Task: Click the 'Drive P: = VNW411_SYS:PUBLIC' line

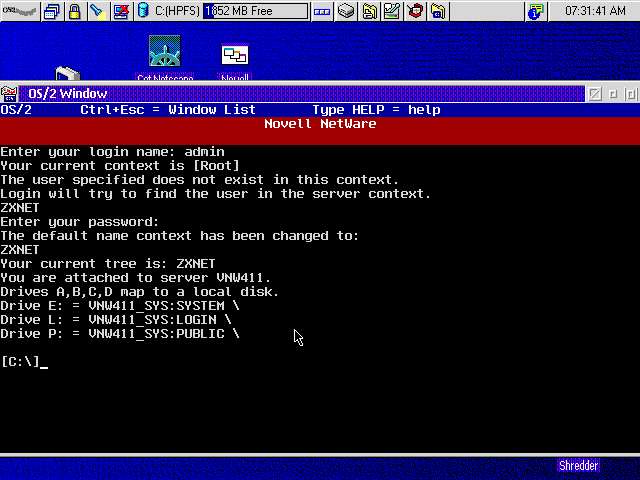Action: [120, 333]
